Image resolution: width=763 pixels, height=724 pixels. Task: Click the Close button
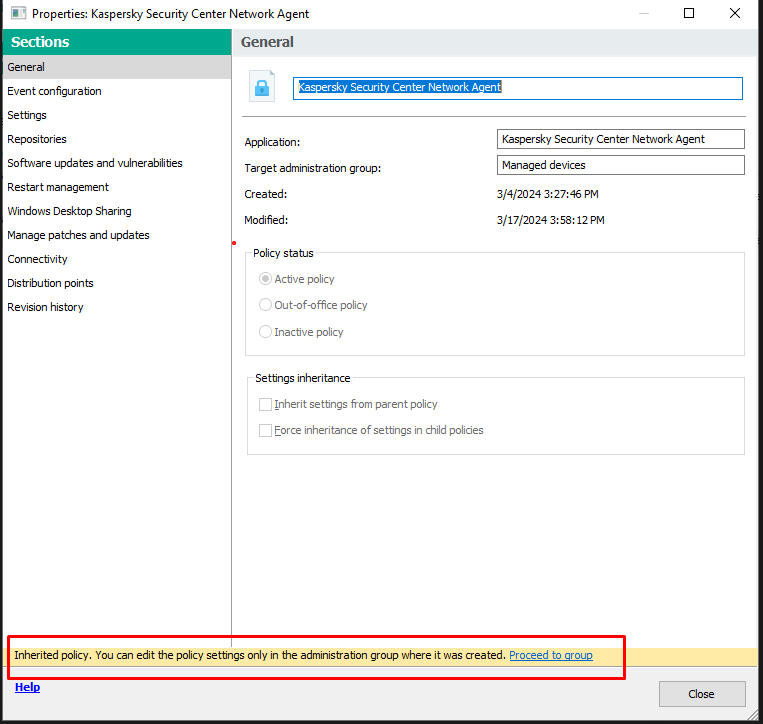tap(702, 694)
